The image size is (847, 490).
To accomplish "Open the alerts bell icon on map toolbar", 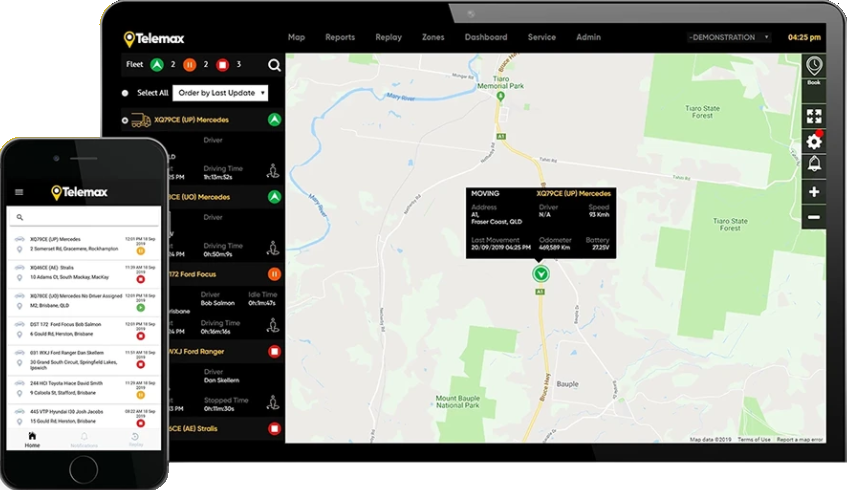I will pos(814,164).
